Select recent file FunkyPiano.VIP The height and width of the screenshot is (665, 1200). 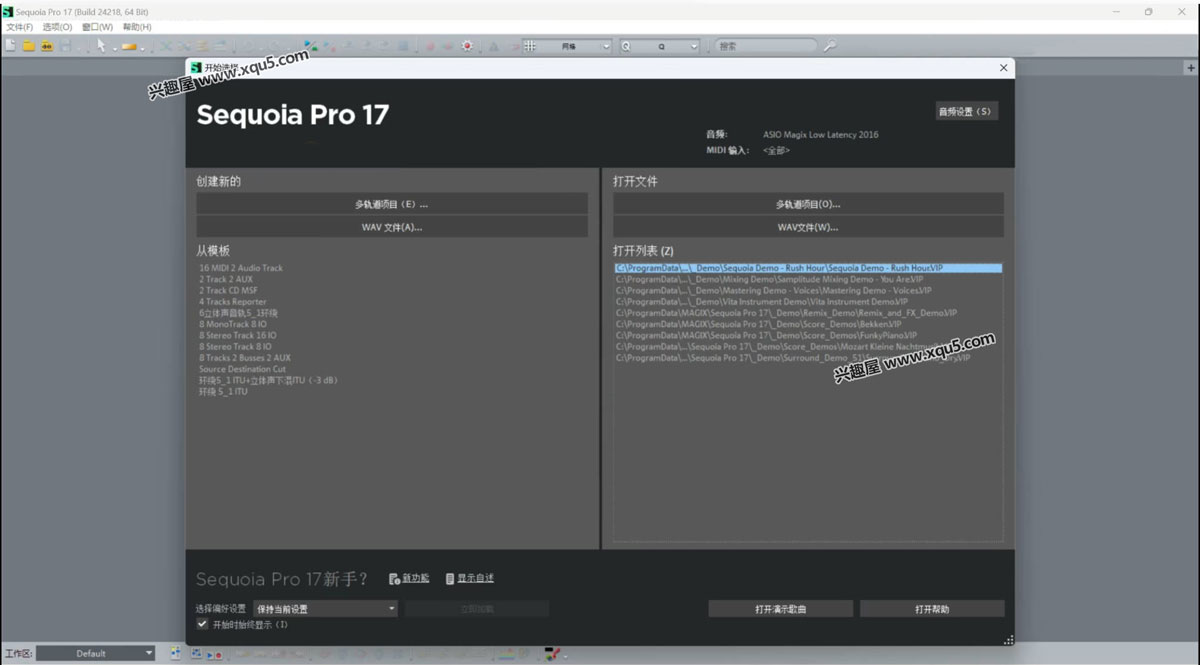pyautogui.click(x=768, y=335)
